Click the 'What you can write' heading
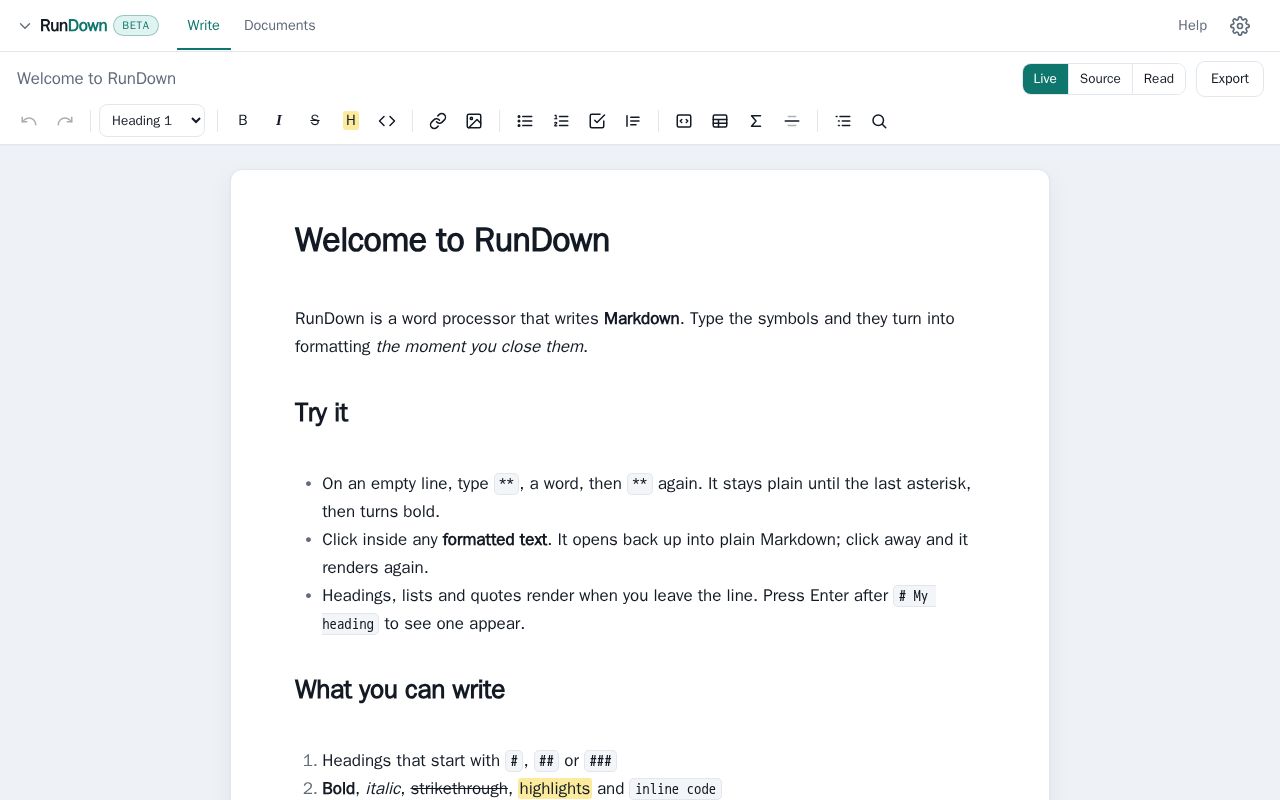Image resolution: width=1280 pixels, height=800 pixels. [400, 690]
